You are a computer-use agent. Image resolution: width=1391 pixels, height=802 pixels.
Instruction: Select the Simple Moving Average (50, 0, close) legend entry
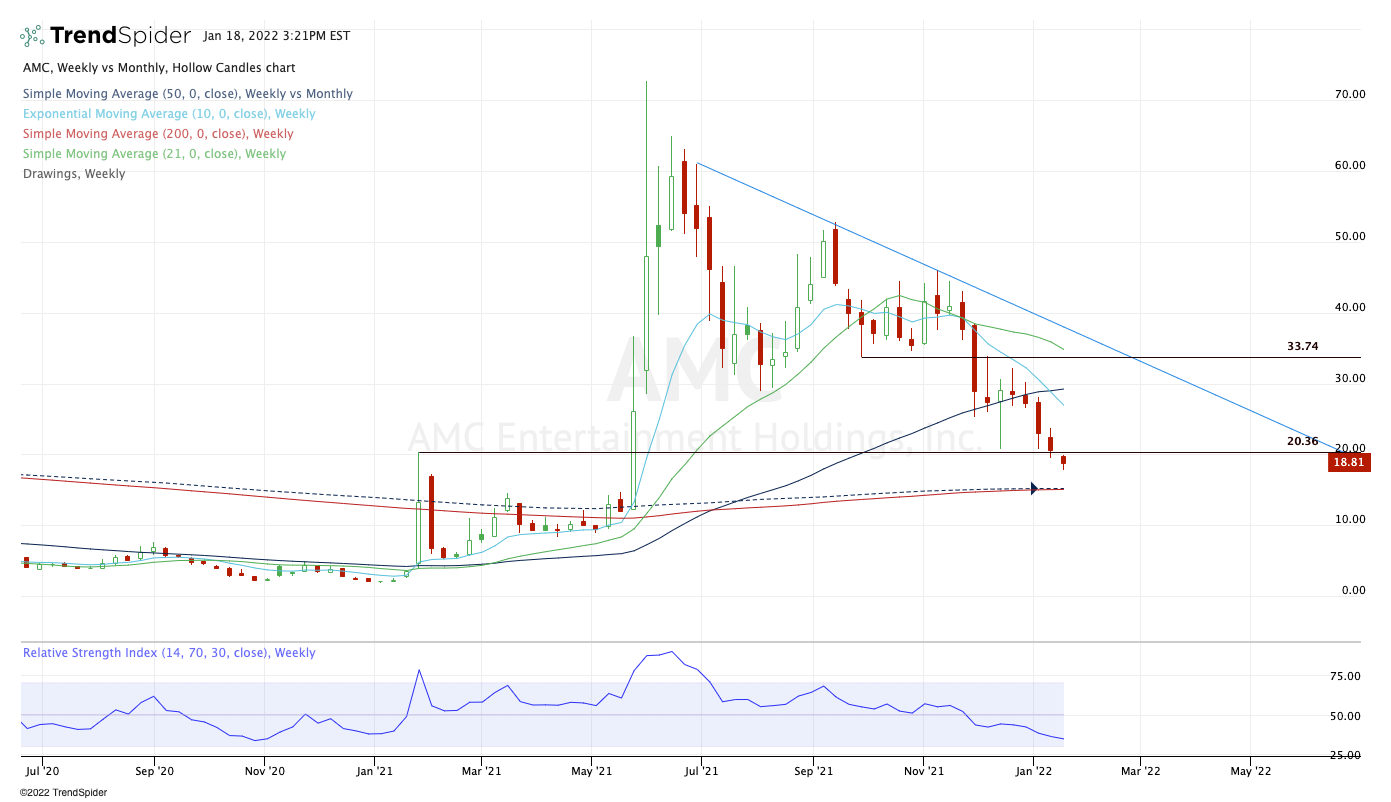pos(188,94)
